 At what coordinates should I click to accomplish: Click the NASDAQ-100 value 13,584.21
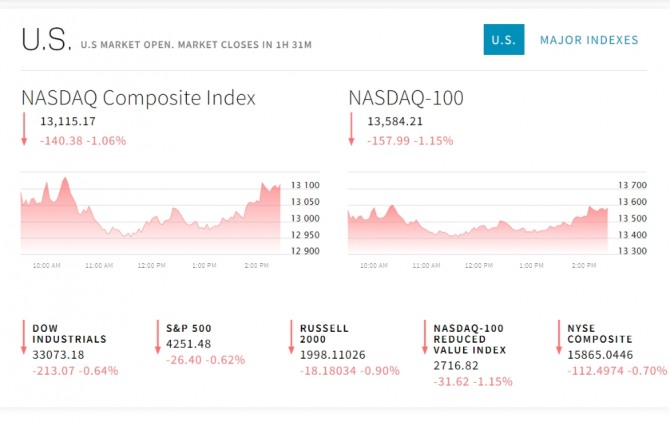(x=395, y=122)
